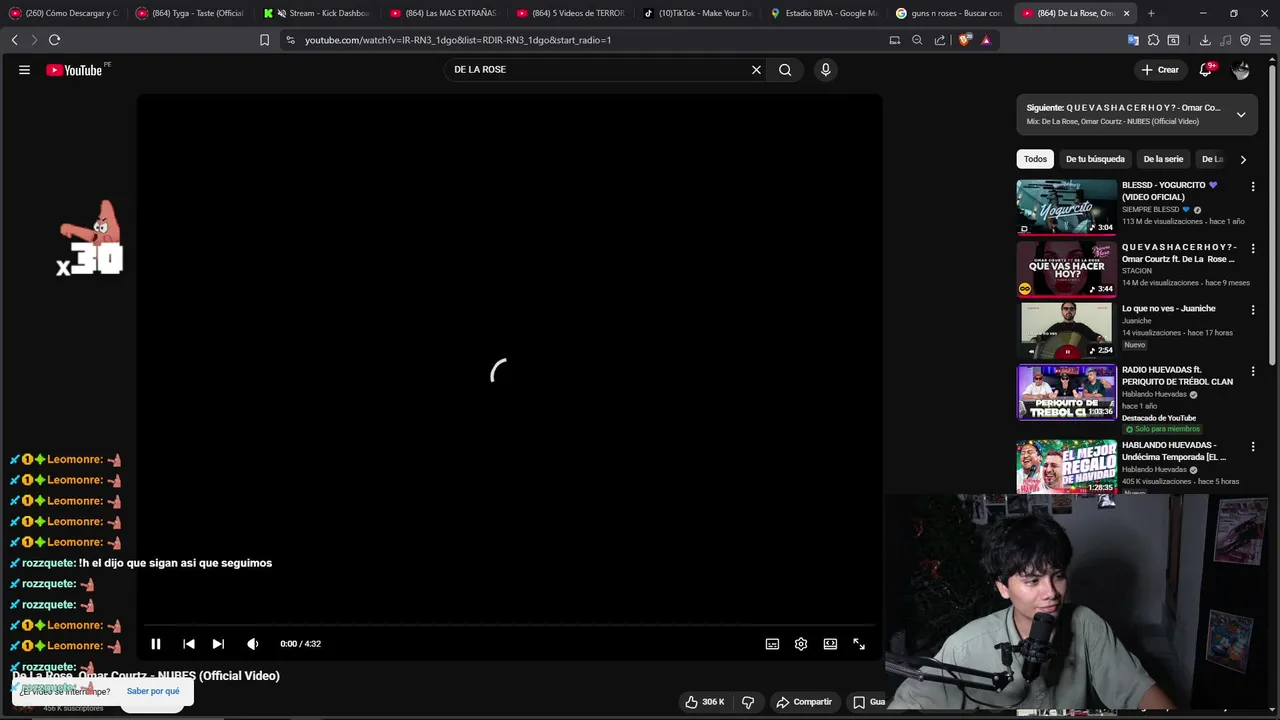
Task: Open the Brave VPN shield icon
Action: [1245, 40]
